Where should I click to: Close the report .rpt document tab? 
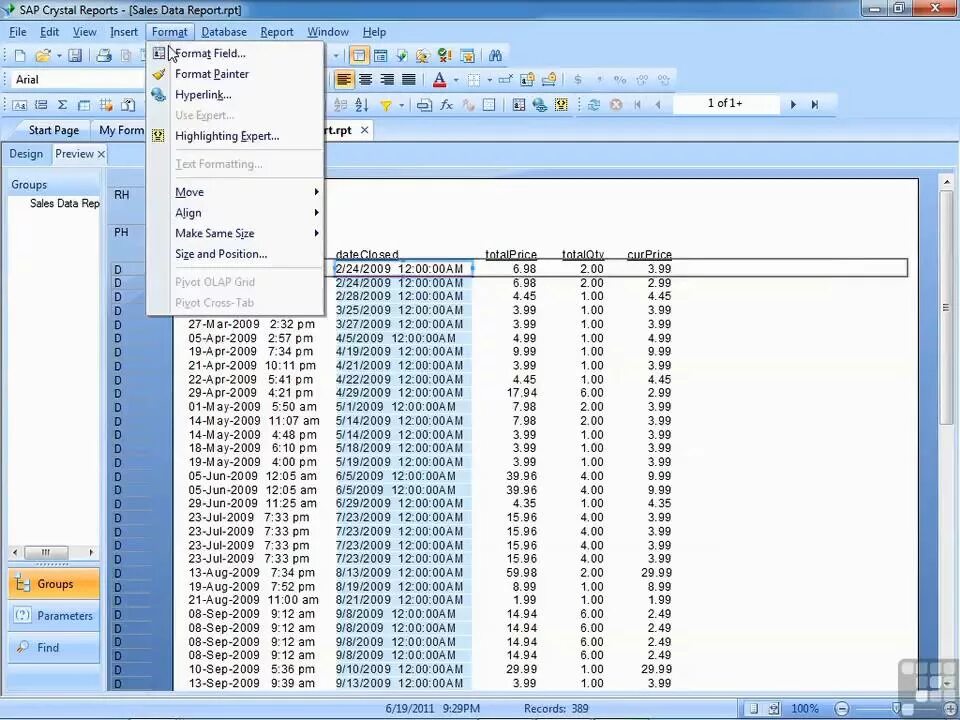[x=364, y=130]
